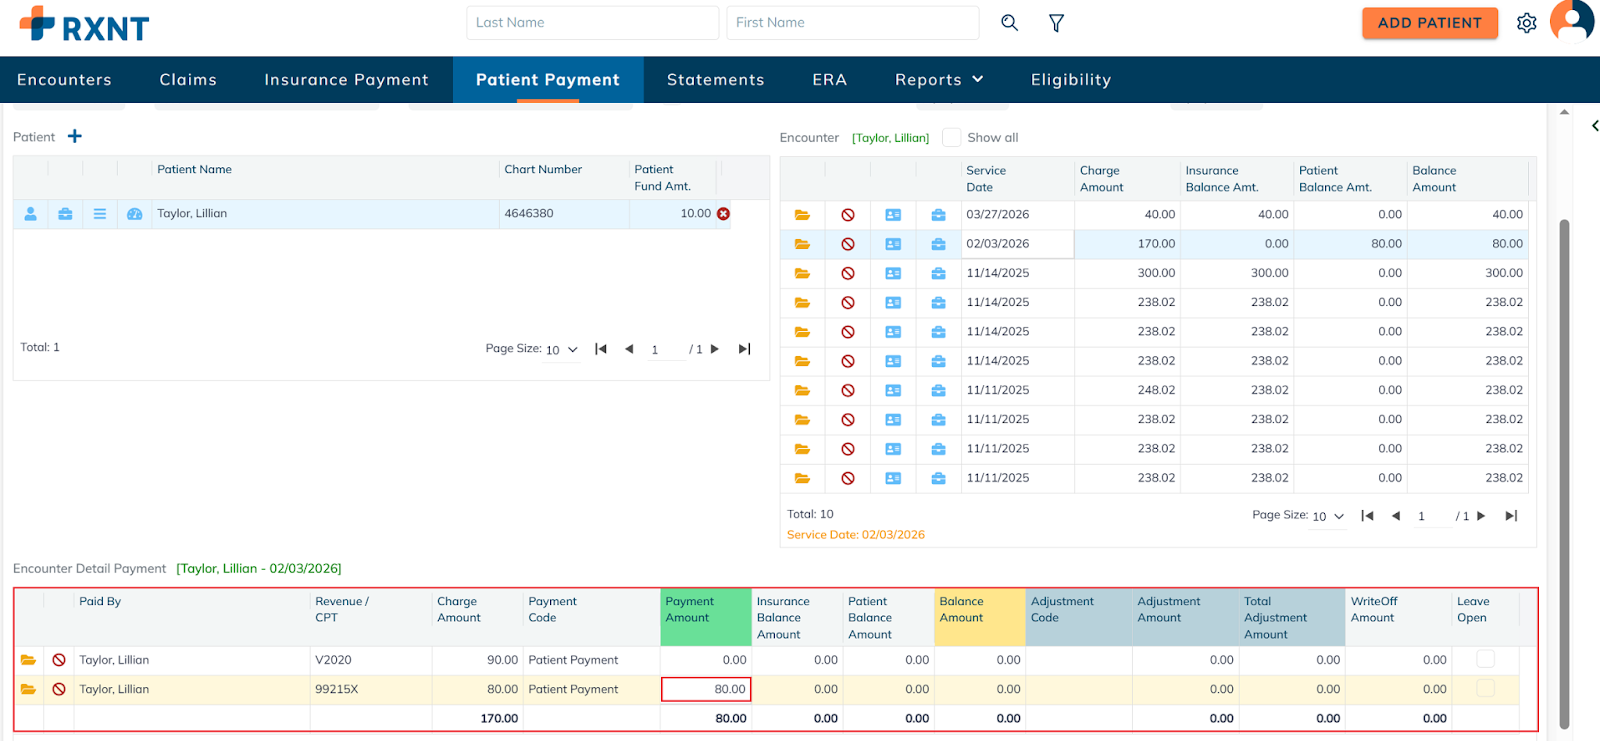Image resolution: width=1600 pixels, height=741 pixels.
Task: Open the Eligibility tab
Action: 1070,80
